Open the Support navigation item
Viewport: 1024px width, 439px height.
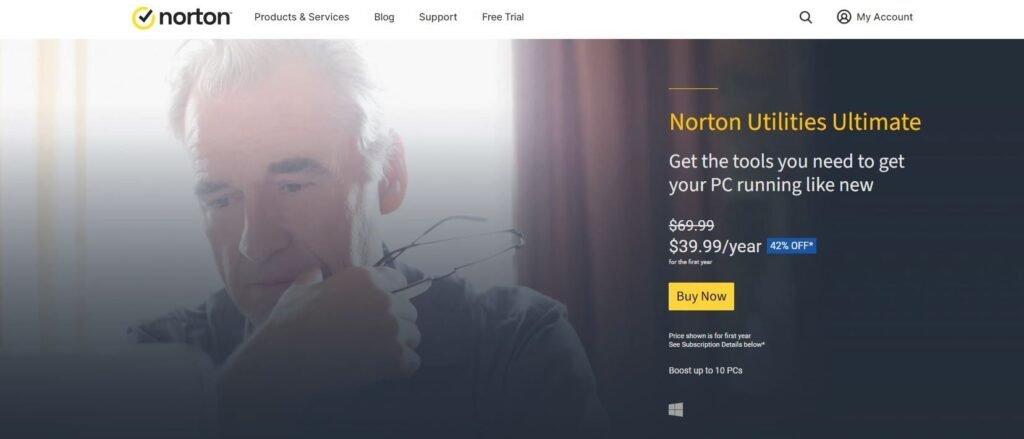438,17
